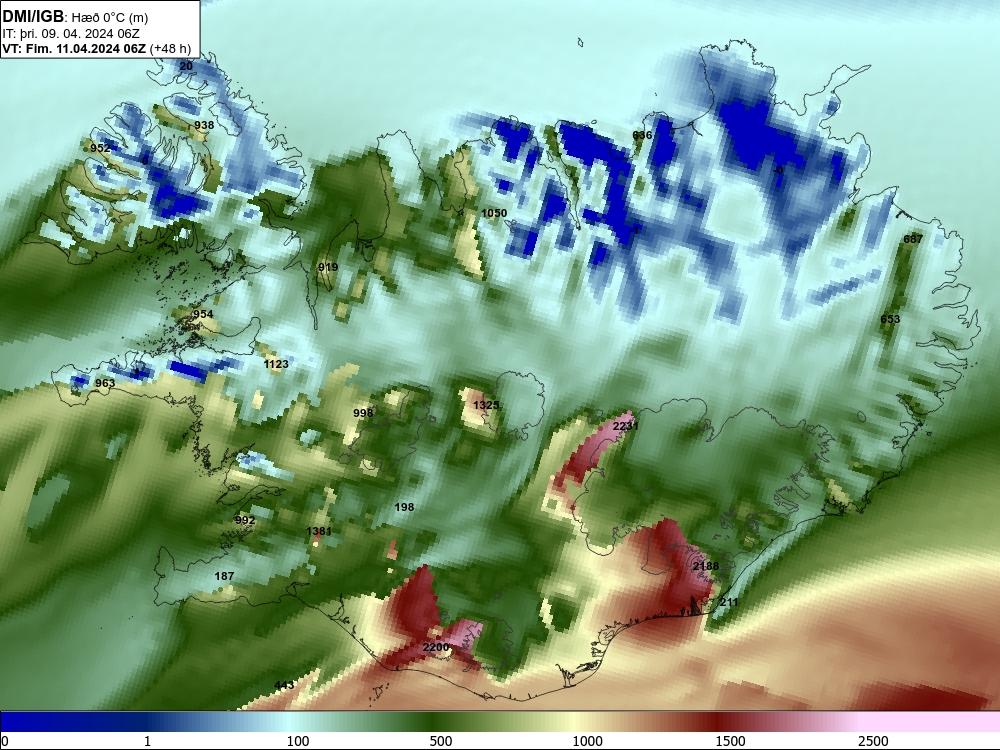Viewport: 1000px width, 750px height.
Task: Click the map value 954
Action: (x=203, y=314)
